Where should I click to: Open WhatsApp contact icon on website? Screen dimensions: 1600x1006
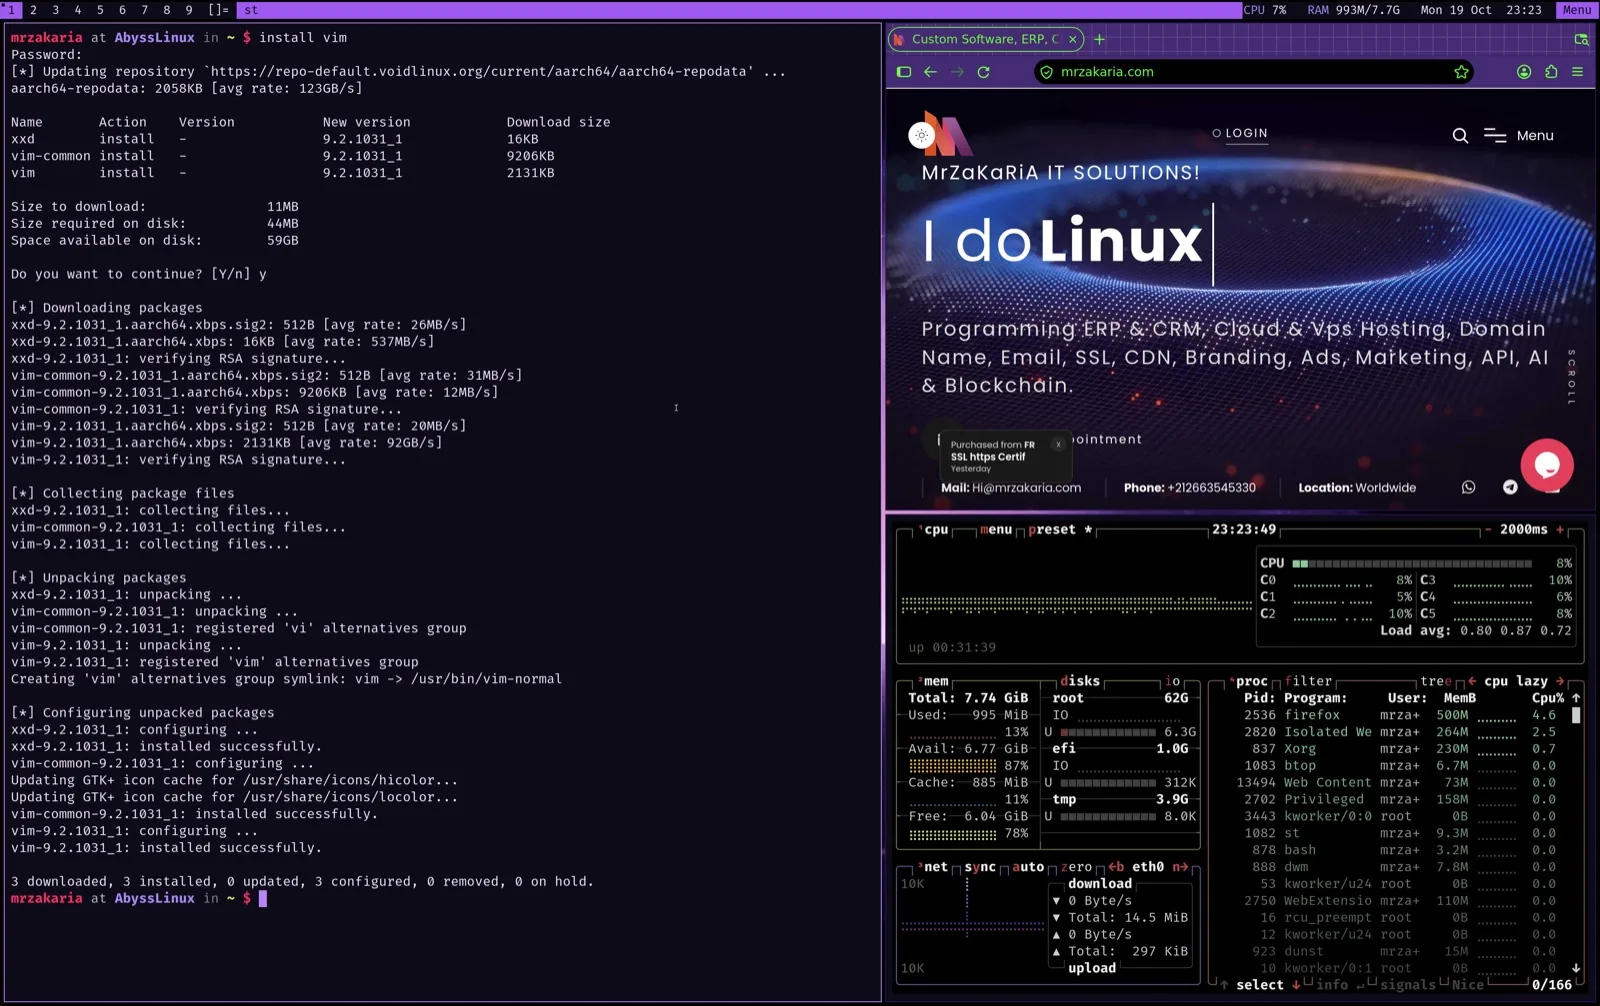pyautogui.click(x=1468, y=487)
